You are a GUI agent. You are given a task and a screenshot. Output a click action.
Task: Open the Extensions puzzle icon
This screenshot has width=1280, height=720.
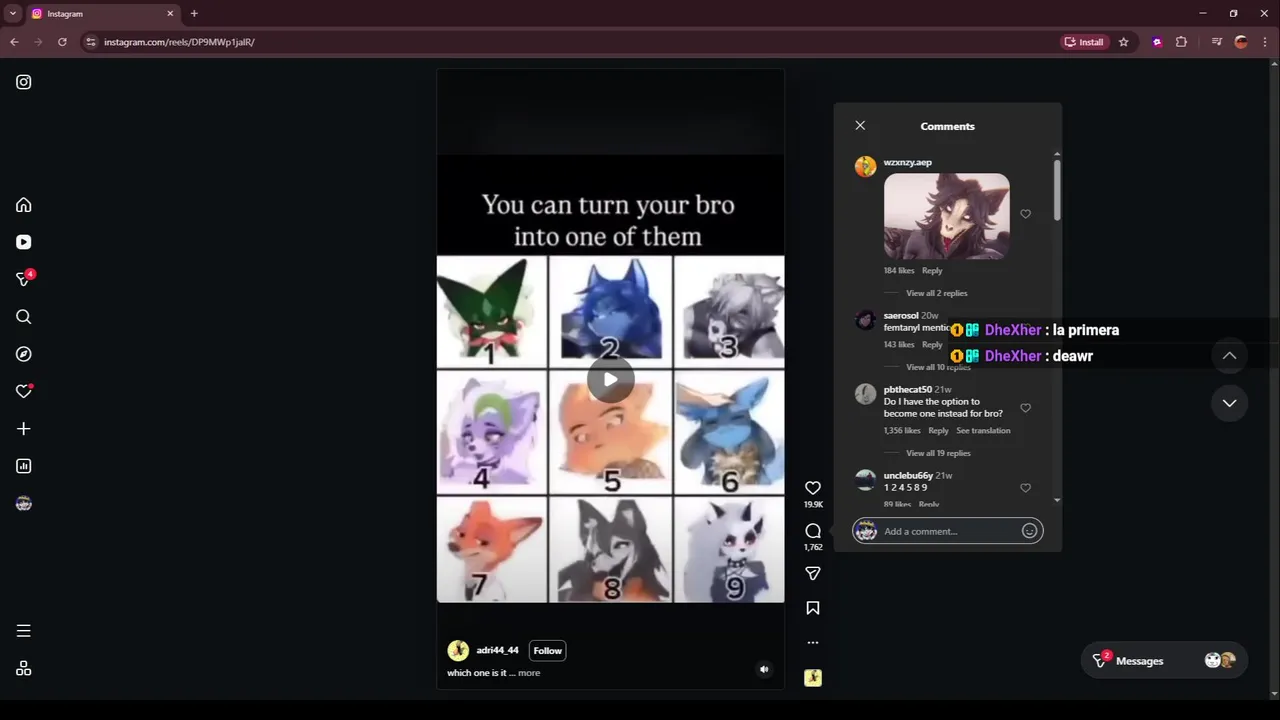(x=1181, y=42)
